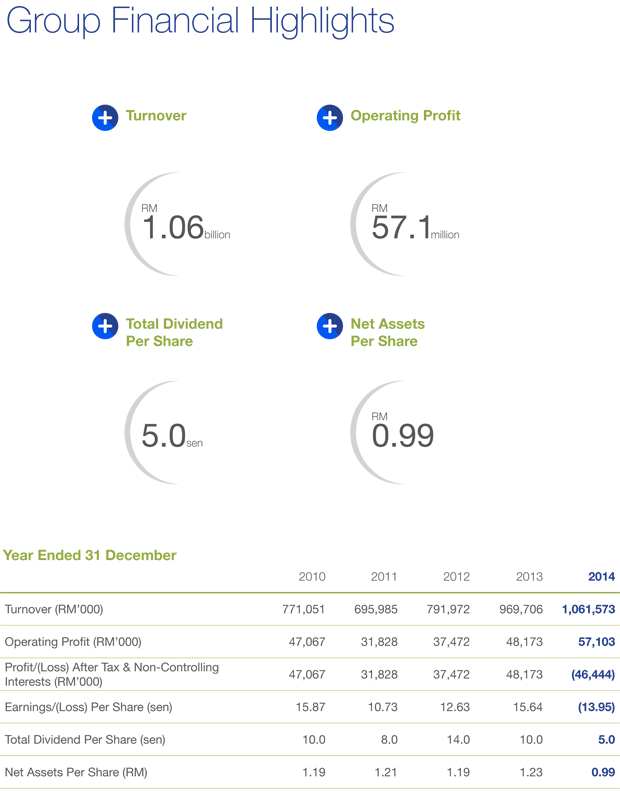Screen dimensions: 620x791
Task: Expand the Operating Profit plus icon
Action: point(329,117)
